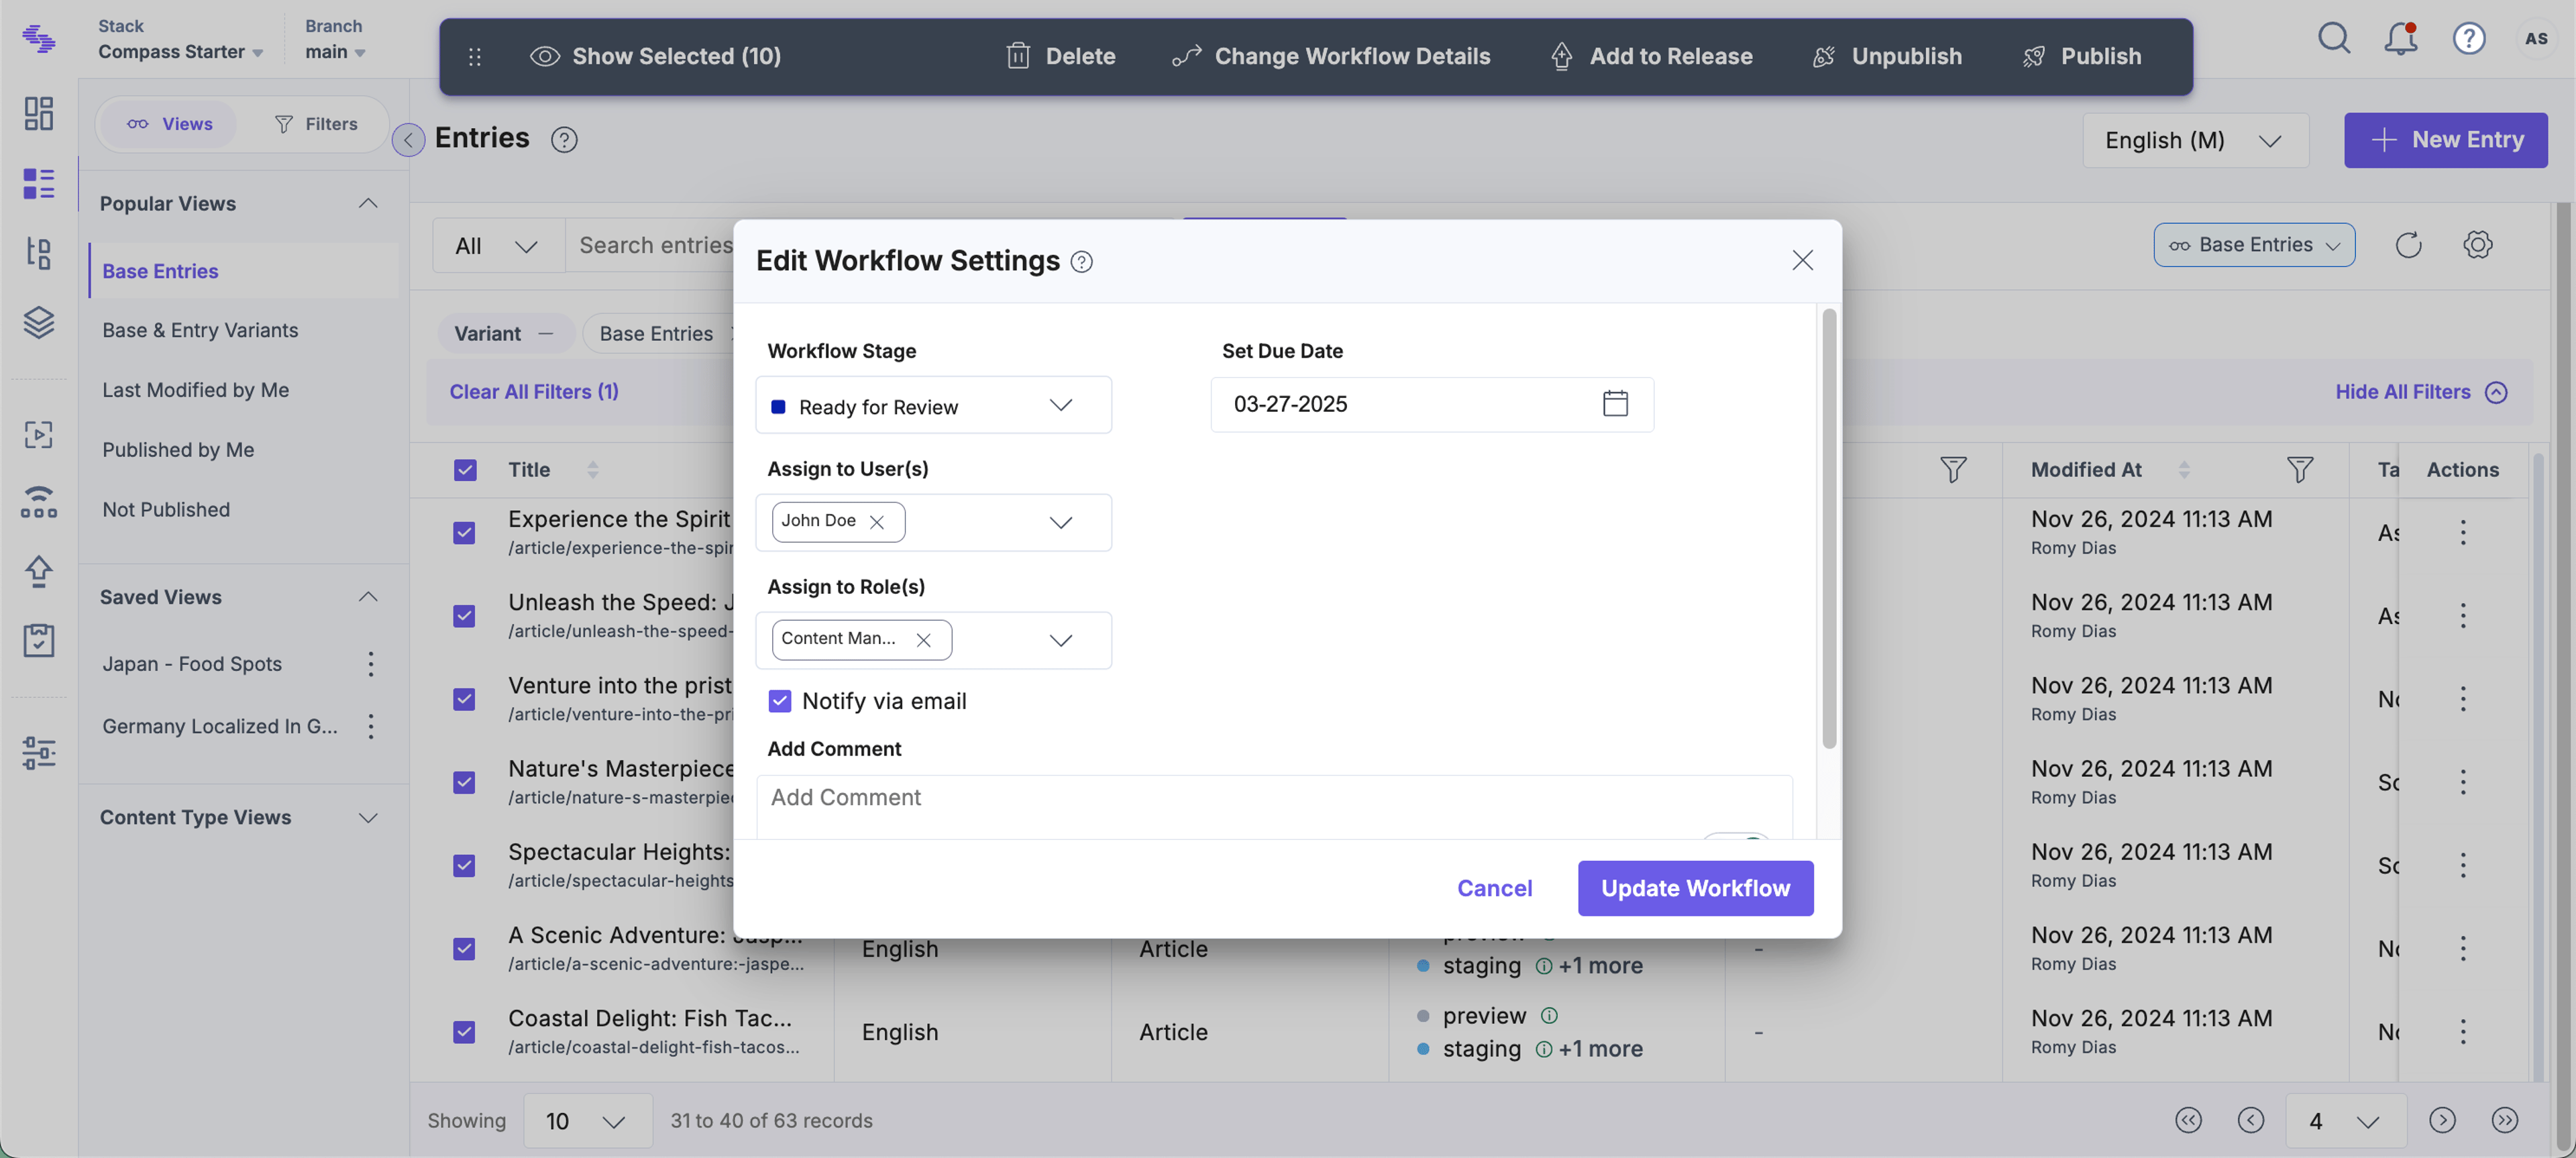Screen dimensions: 2576x1158
Task: Open the Assign to User(s) dropdown arrow
Action: click(x=1060, y=522)
